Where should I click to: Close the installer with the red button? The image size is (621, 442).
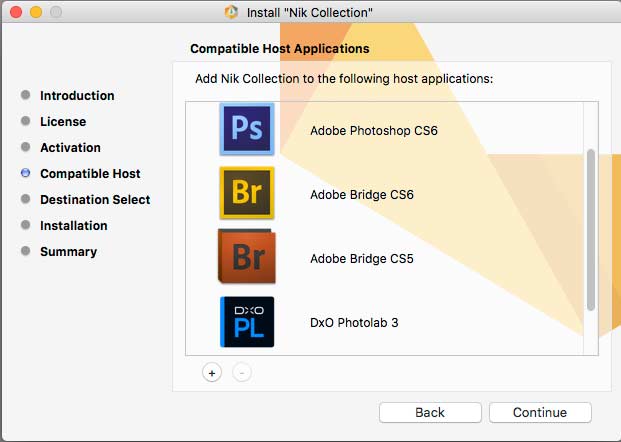click(16, 12)
